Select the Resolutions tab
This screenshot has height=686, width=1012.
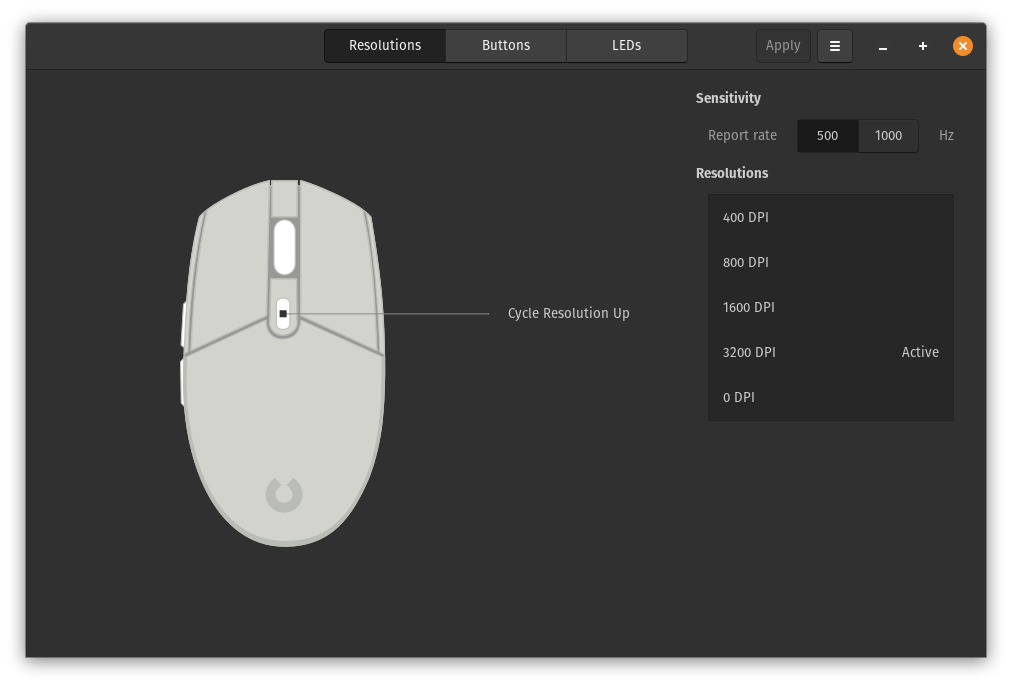click(x=385, y=46)
